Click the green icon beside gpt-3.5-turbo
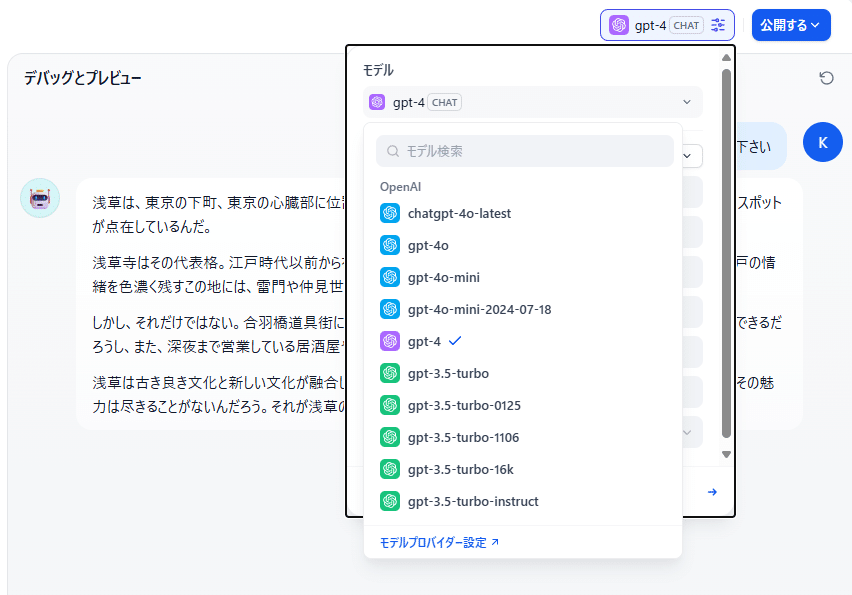The height and width of the screenshot is (595, 852). coord(390,373)
